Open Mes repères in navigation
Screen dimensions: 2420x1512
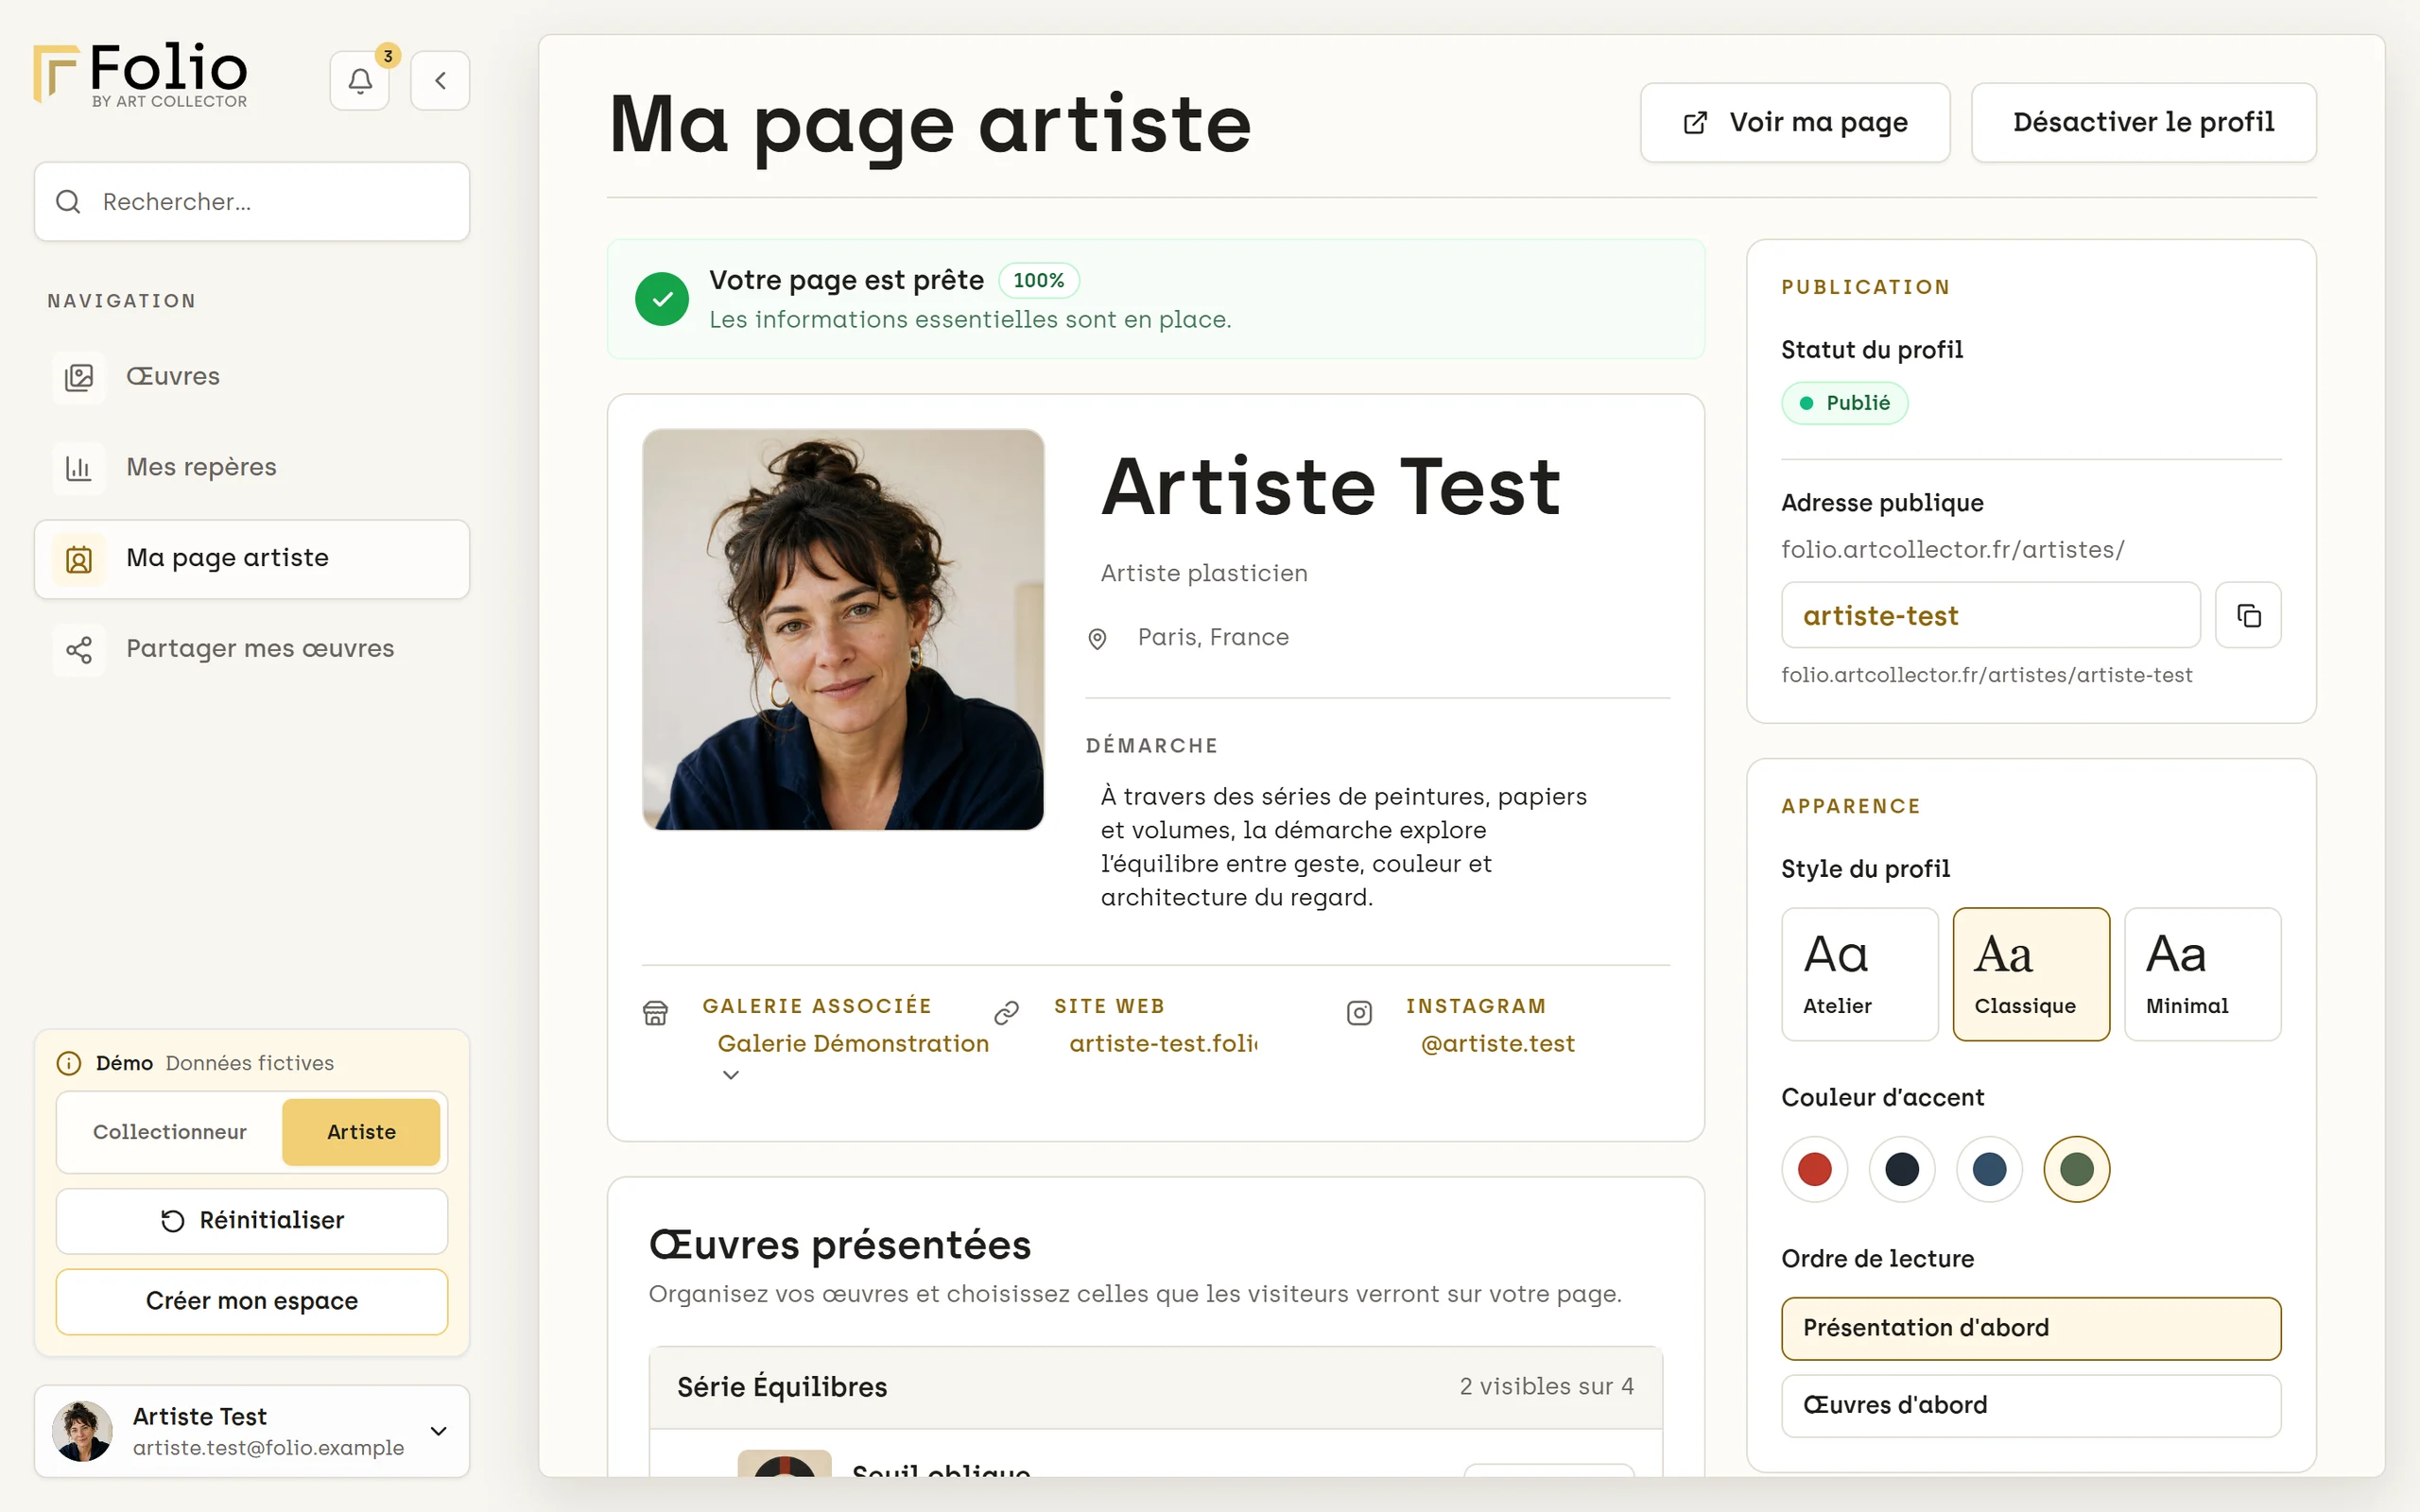click(x=252, y=468)
